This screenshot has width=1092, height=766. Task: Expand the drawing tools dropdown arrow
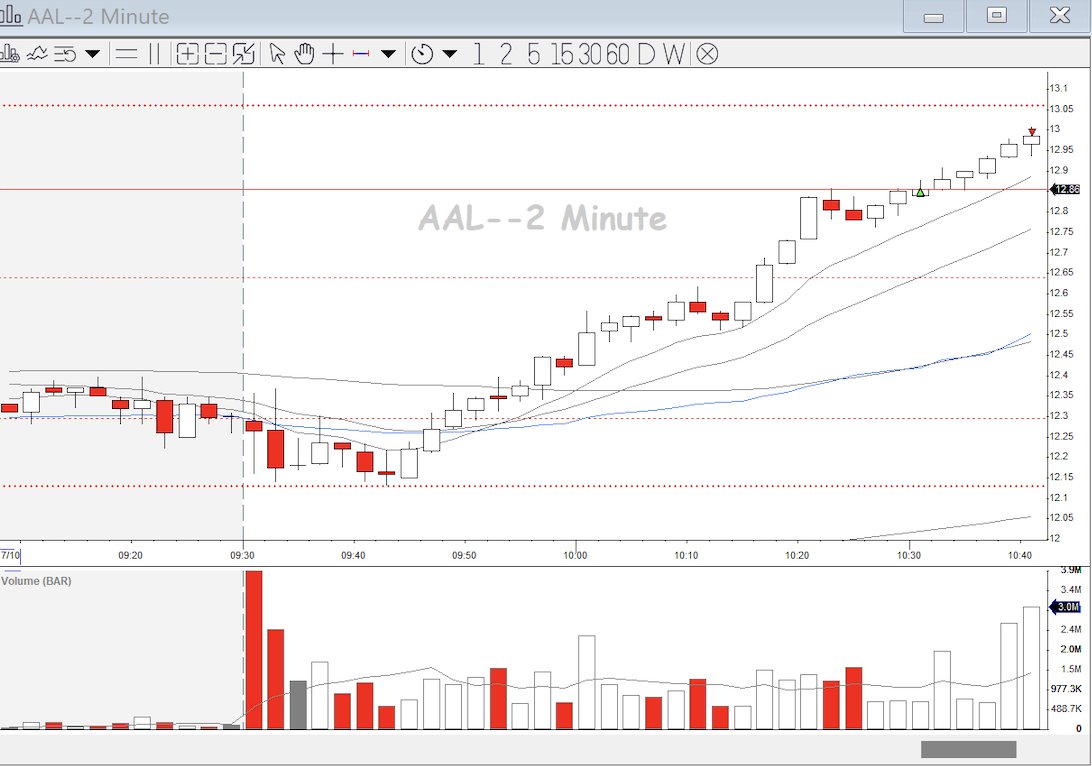point(389,54)
